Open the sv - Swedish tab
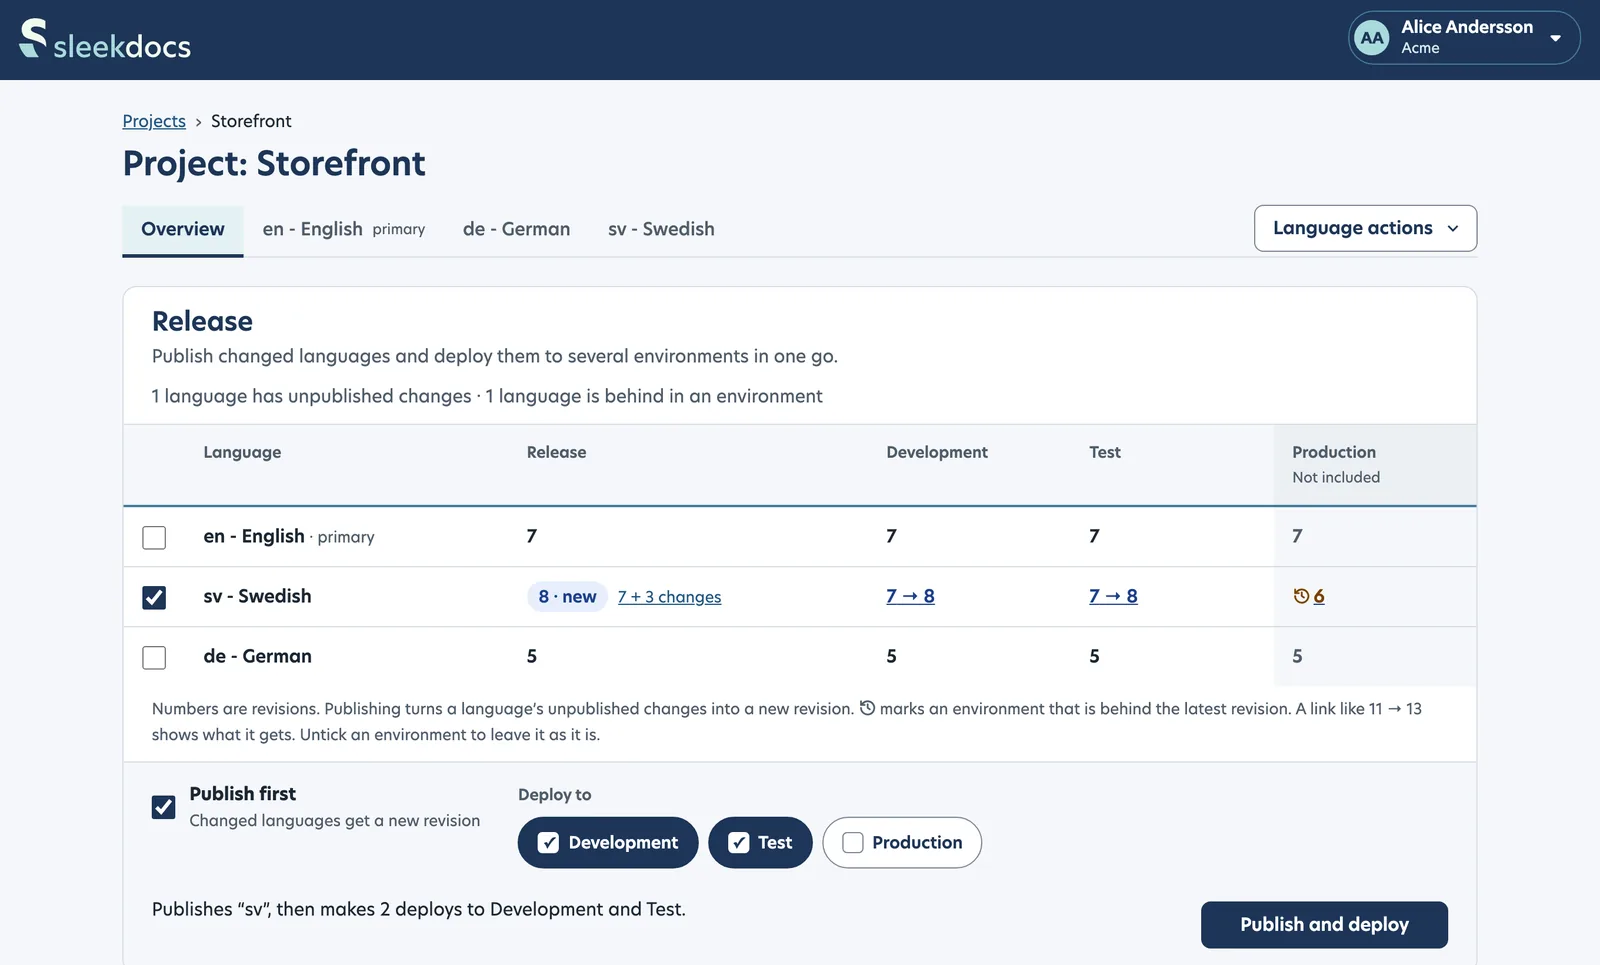The height and width of the screenshot is (965, 1600). tap(661, 229)
